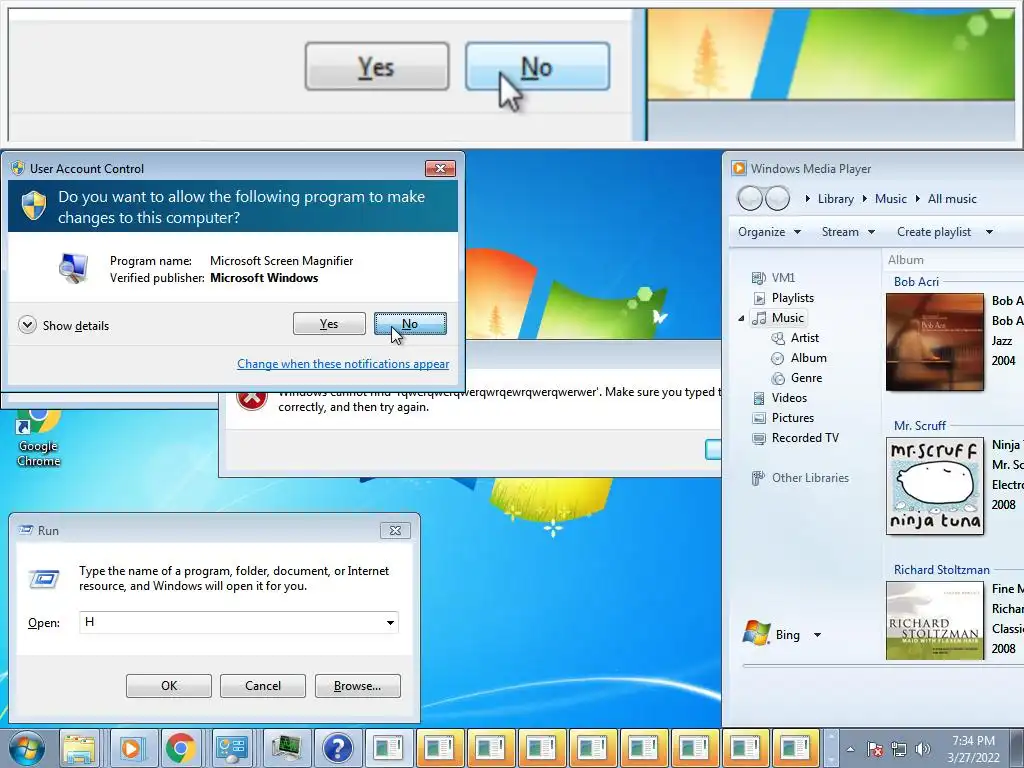Select Library in the Media Player breadcrumb
The image size is (1024, 768).
coord(835,199)
